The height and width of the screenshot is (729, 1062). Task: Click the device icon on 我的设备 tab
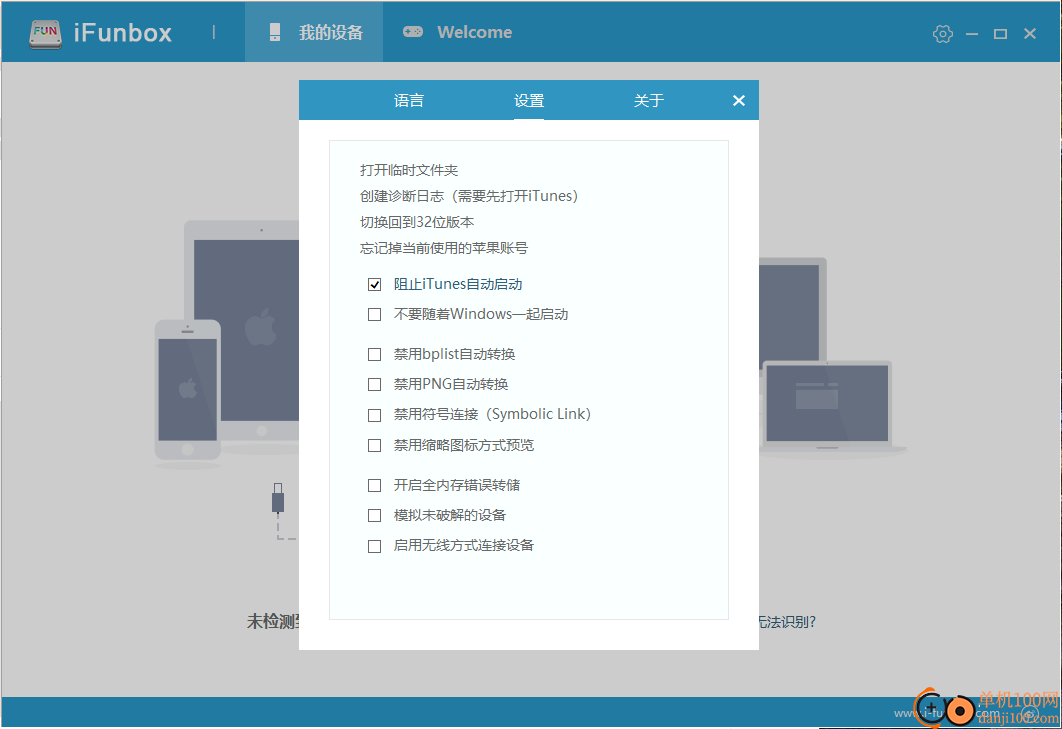(x=274, y=32)
